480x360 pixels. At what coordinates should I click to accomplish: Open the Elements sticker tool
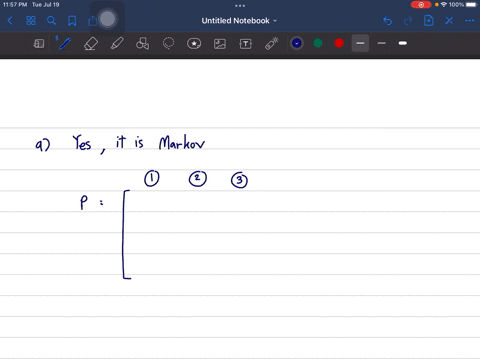[x=194, y=44]
